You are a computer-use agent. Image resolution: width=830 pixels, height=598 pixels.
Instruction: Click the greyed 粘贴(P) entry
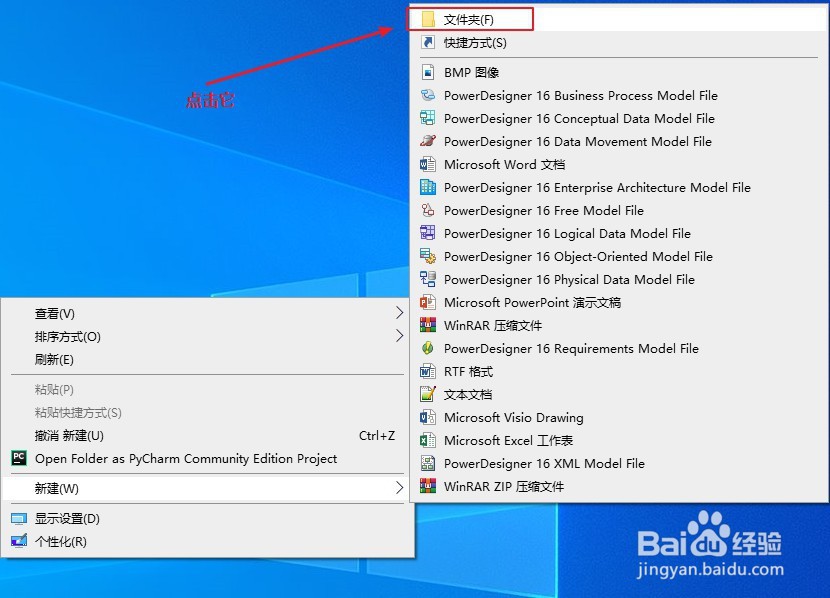coord(208,389)
